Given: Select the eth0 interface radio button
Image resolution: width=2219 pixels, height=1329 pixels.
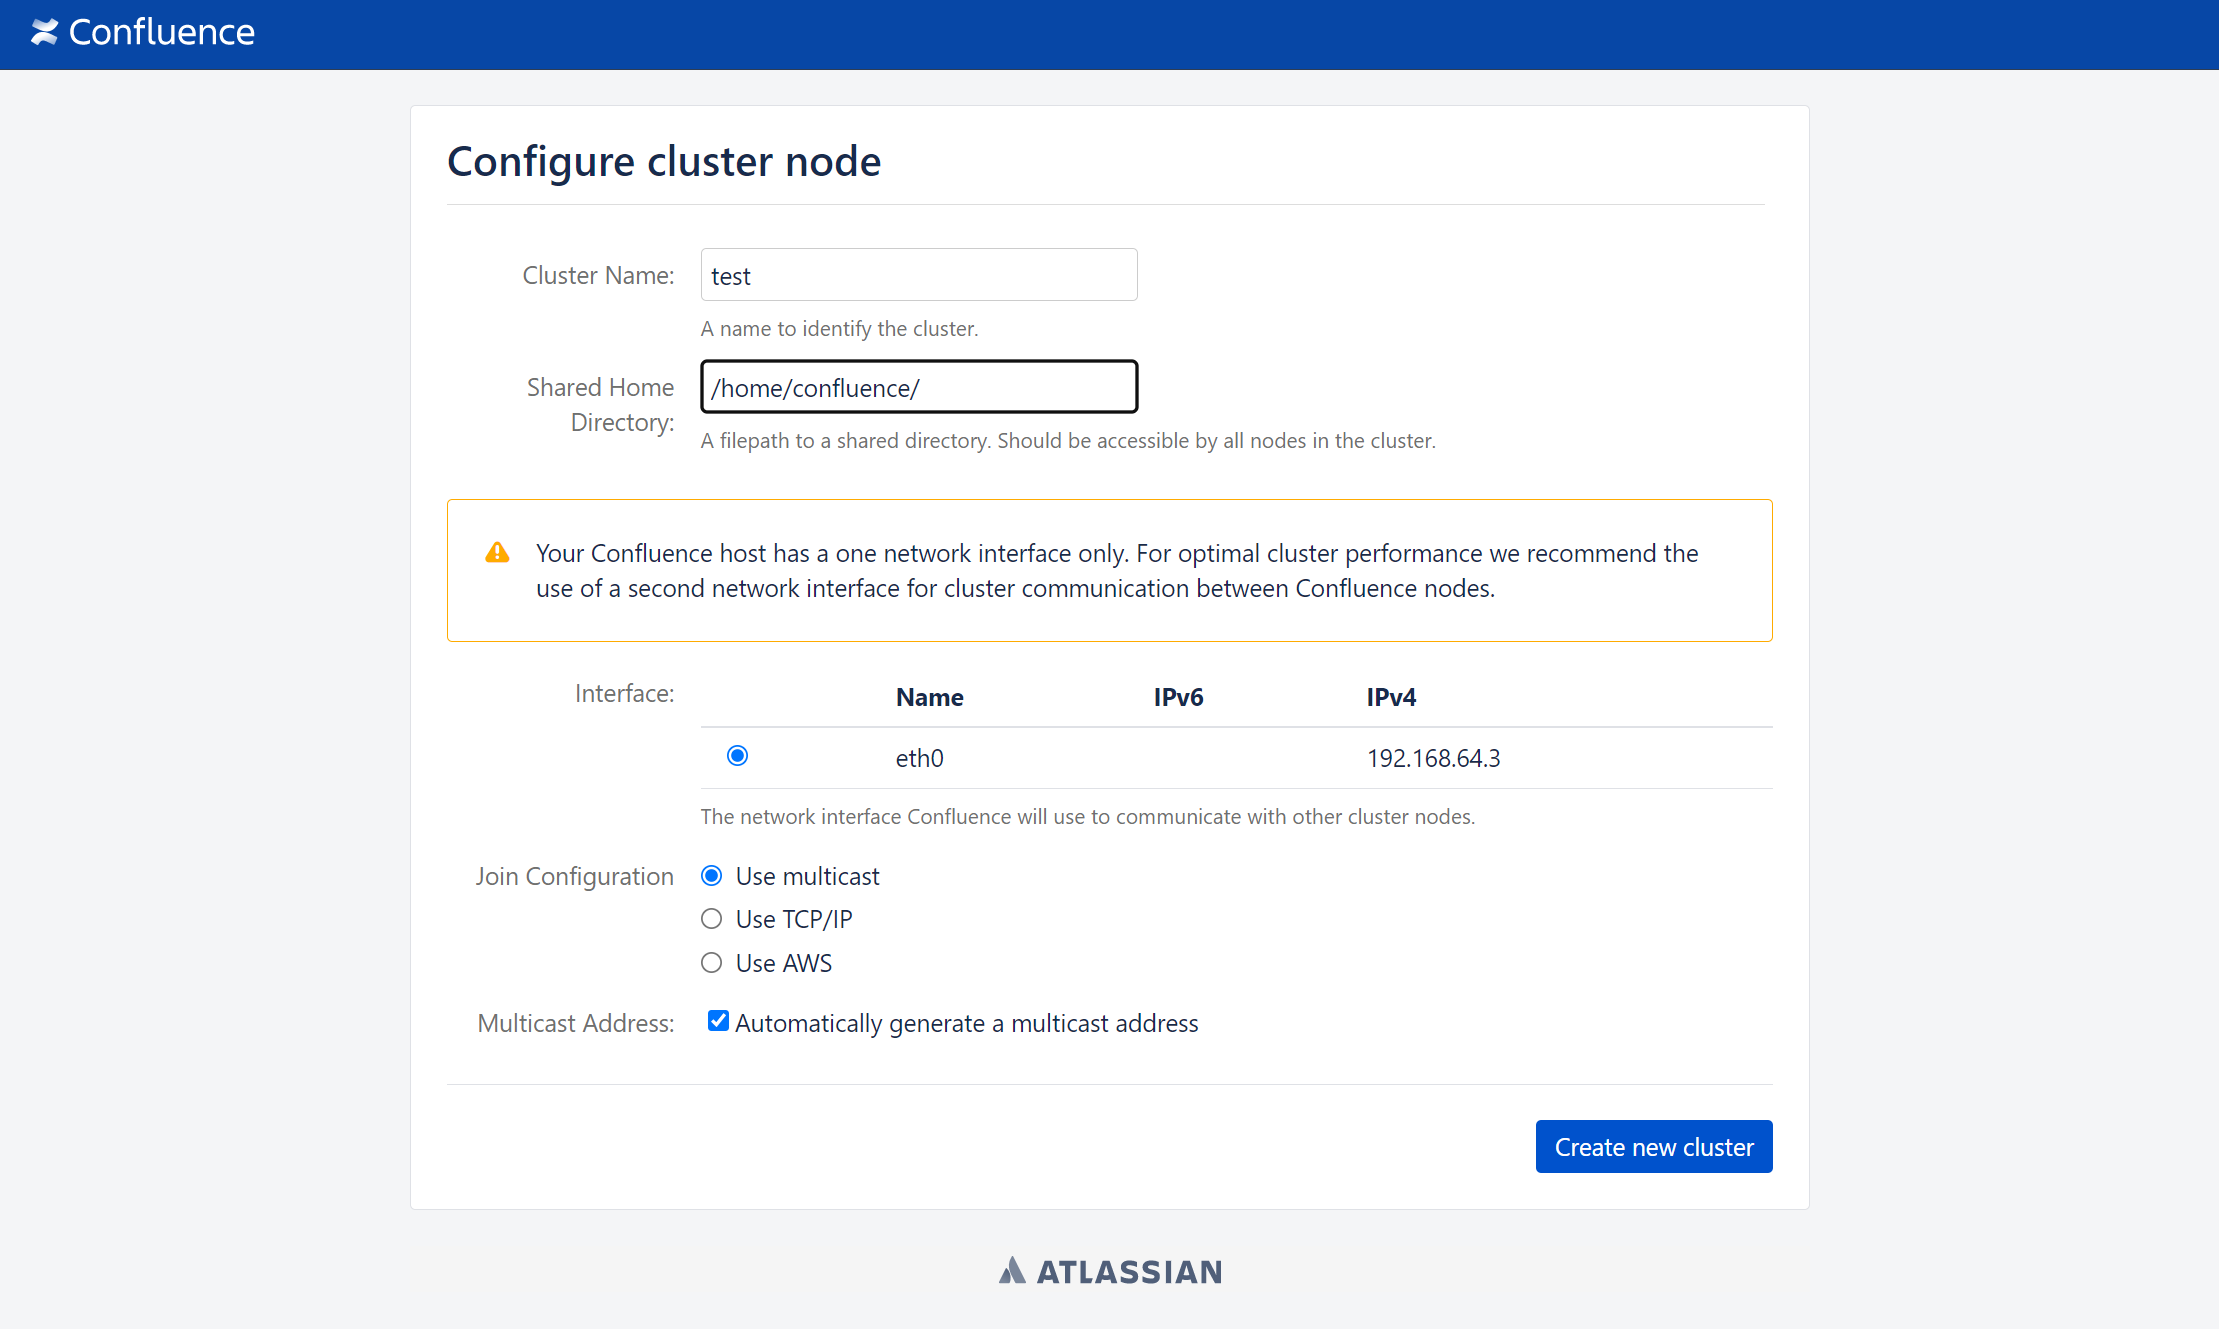Looking at the screenshot, I should [x=737, y=756].
